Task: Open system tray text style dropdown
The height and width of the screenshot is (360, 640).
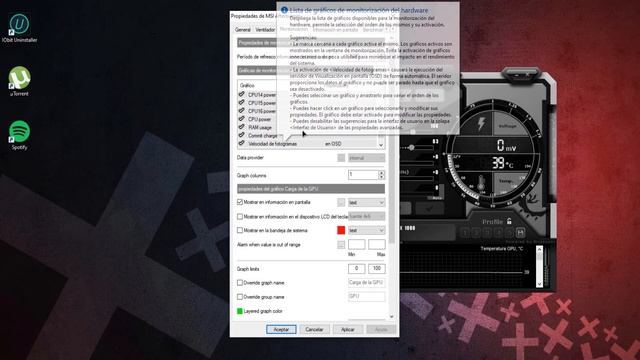Action: click(x=366, y=231)
